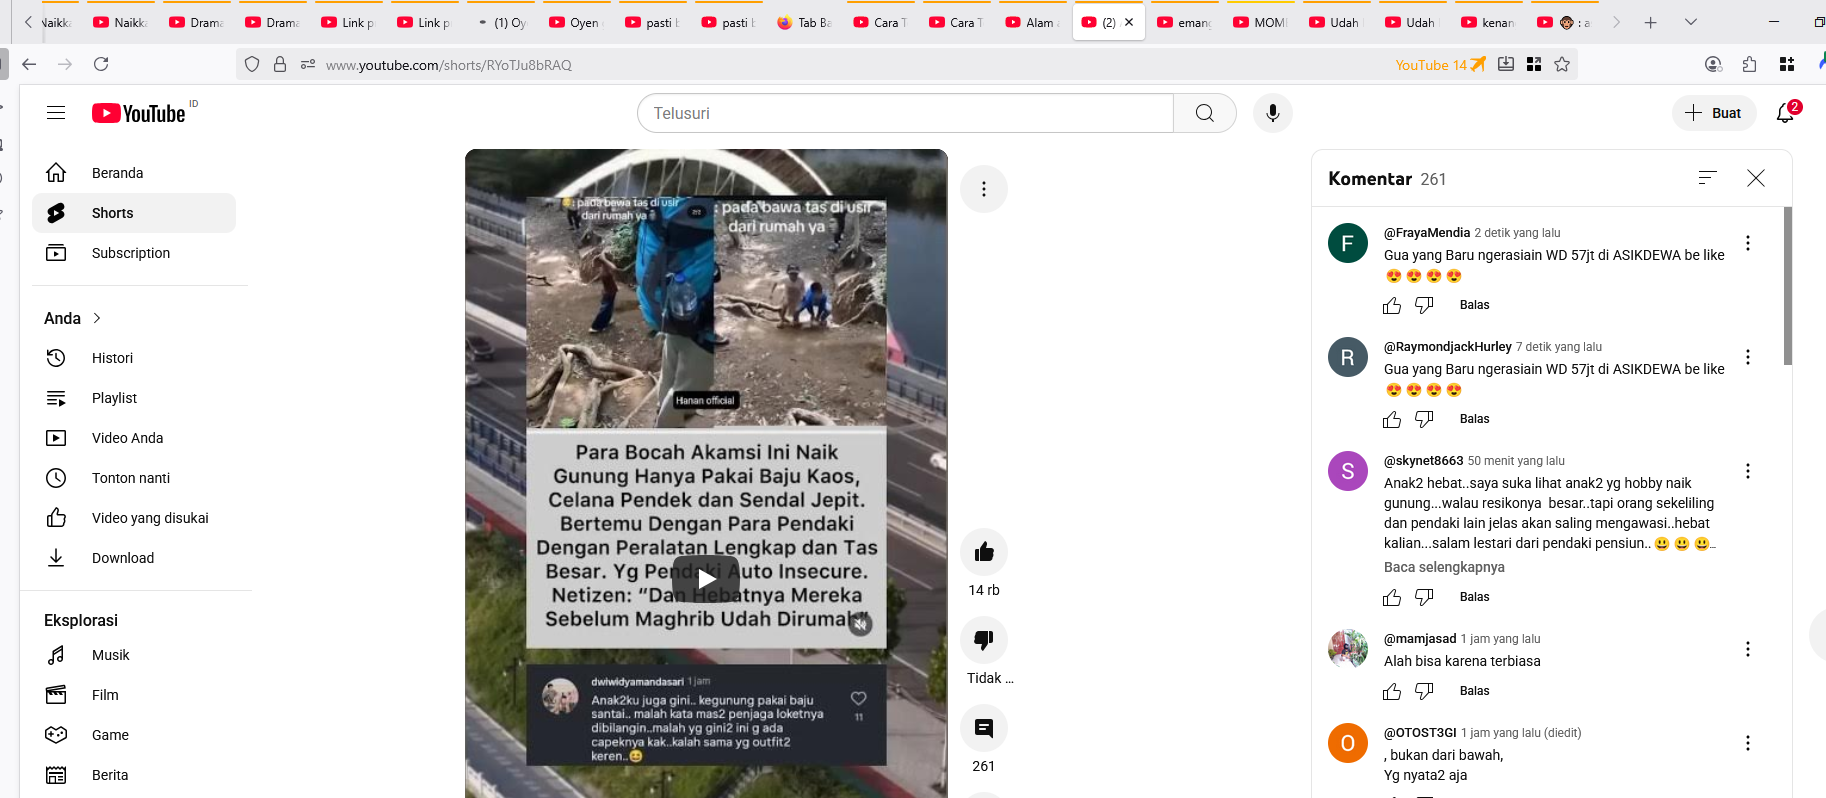Reply to @RaymondjackHurley's comment

(1474, 419)
